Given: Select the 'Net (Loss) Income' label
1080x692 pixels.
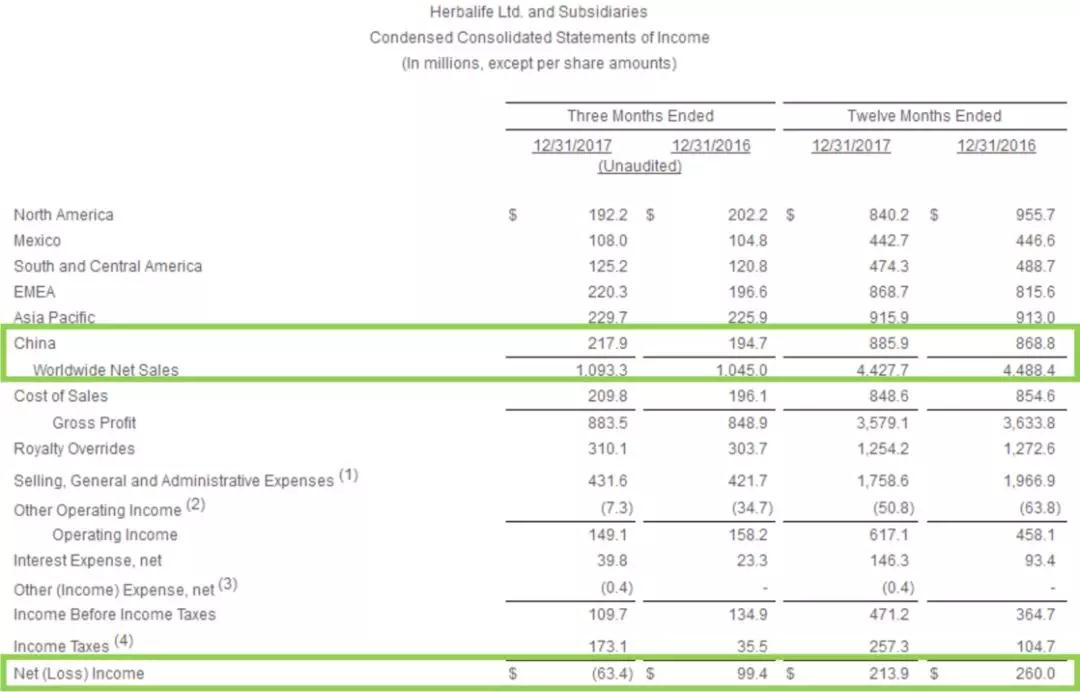Looking at the screenshot, I should point(79,673).
